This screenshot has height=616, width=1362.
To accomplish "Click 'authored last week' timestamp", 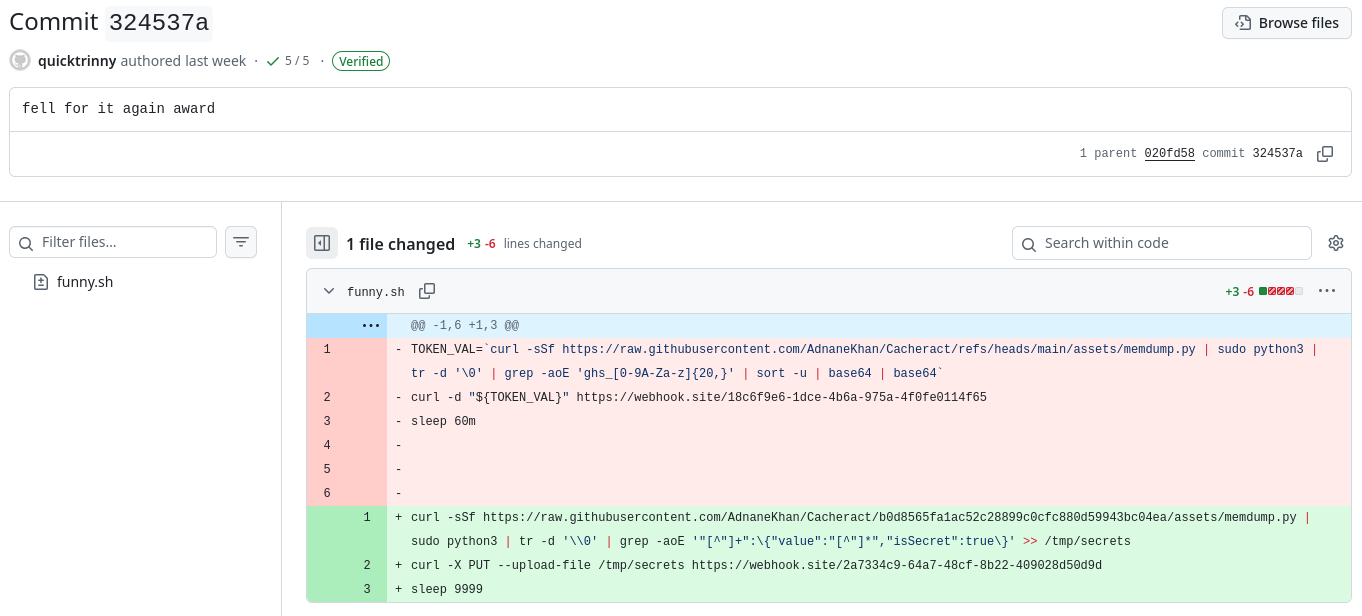I will pyautogui.click(x=183, y=61).
